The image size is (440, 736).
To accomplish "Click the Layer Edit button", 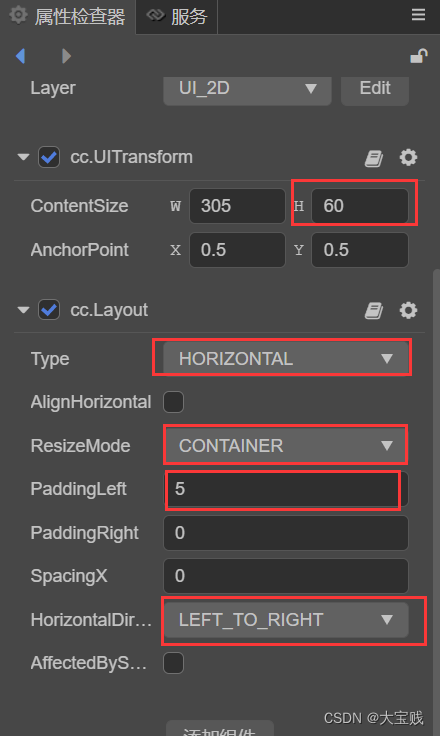I will click(x=375, y=89).
